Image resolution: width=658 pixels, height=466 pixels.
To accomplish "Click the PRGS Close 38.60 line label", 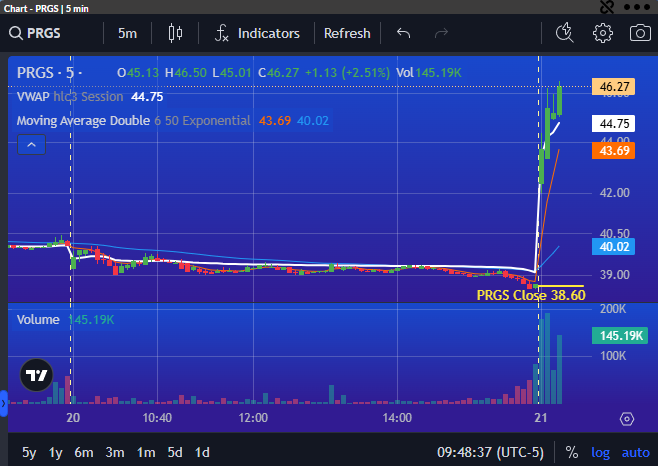I will 531,295.
